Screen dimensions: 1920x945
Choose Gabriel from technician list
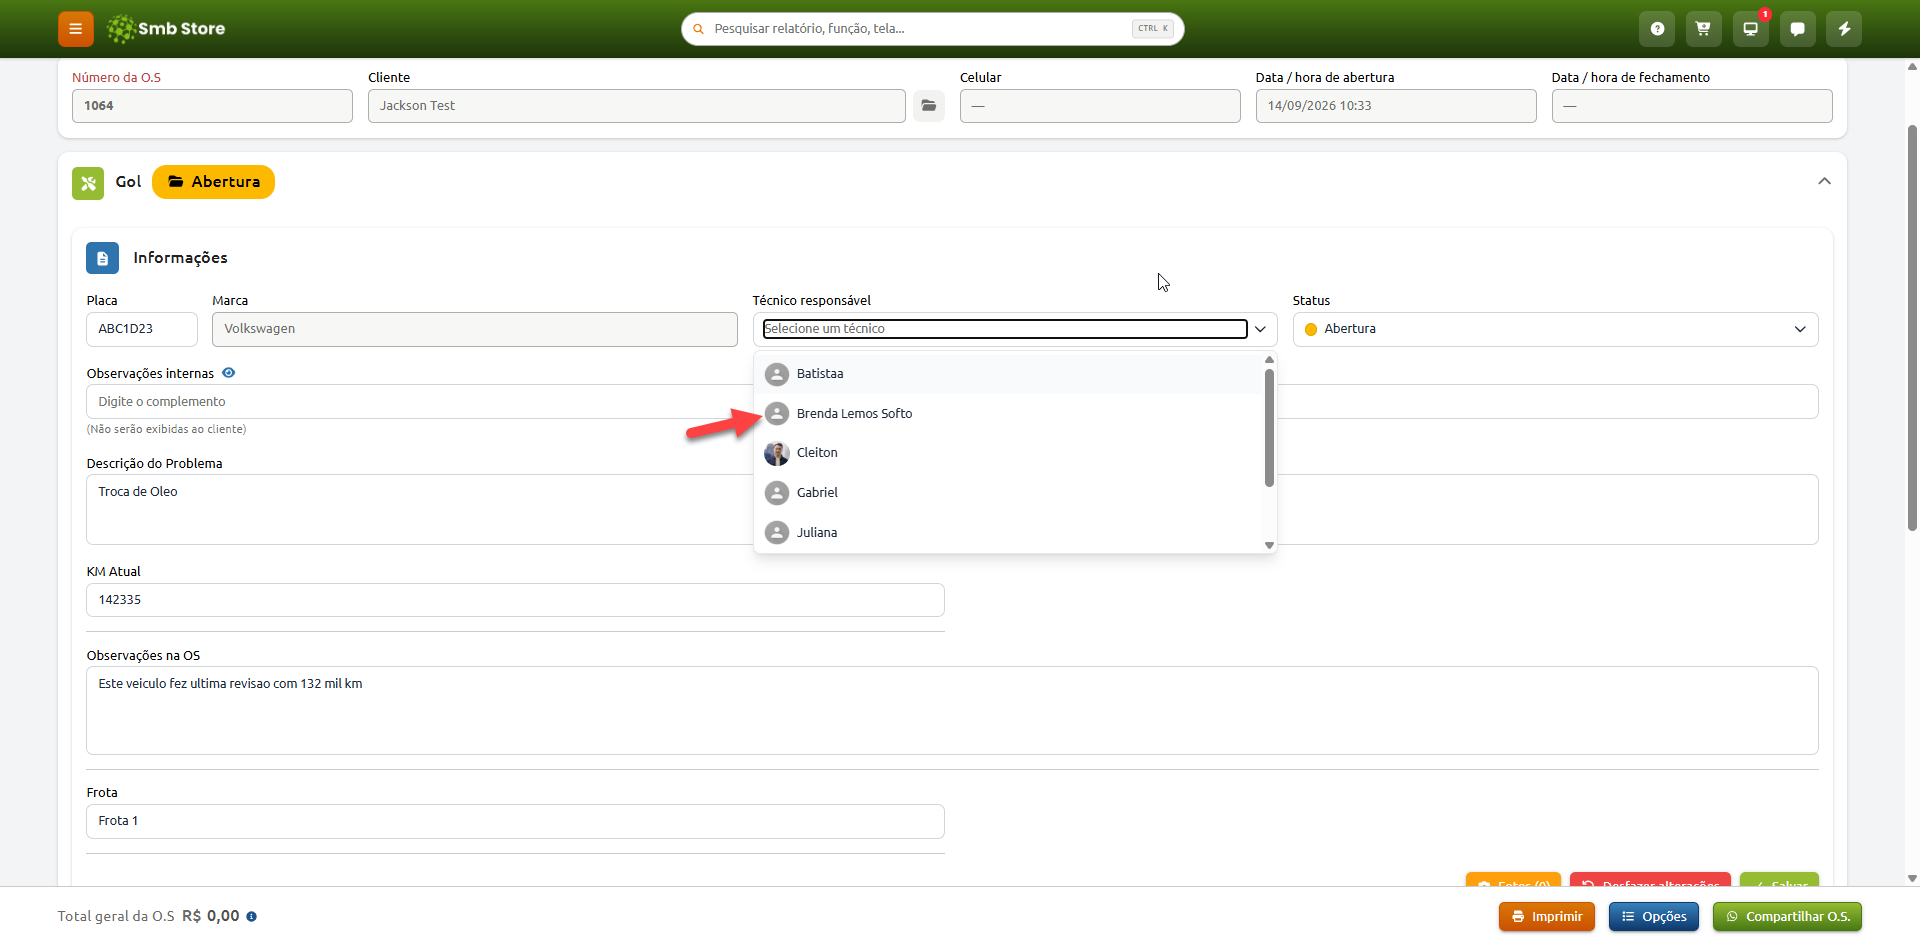[1008, 493]
